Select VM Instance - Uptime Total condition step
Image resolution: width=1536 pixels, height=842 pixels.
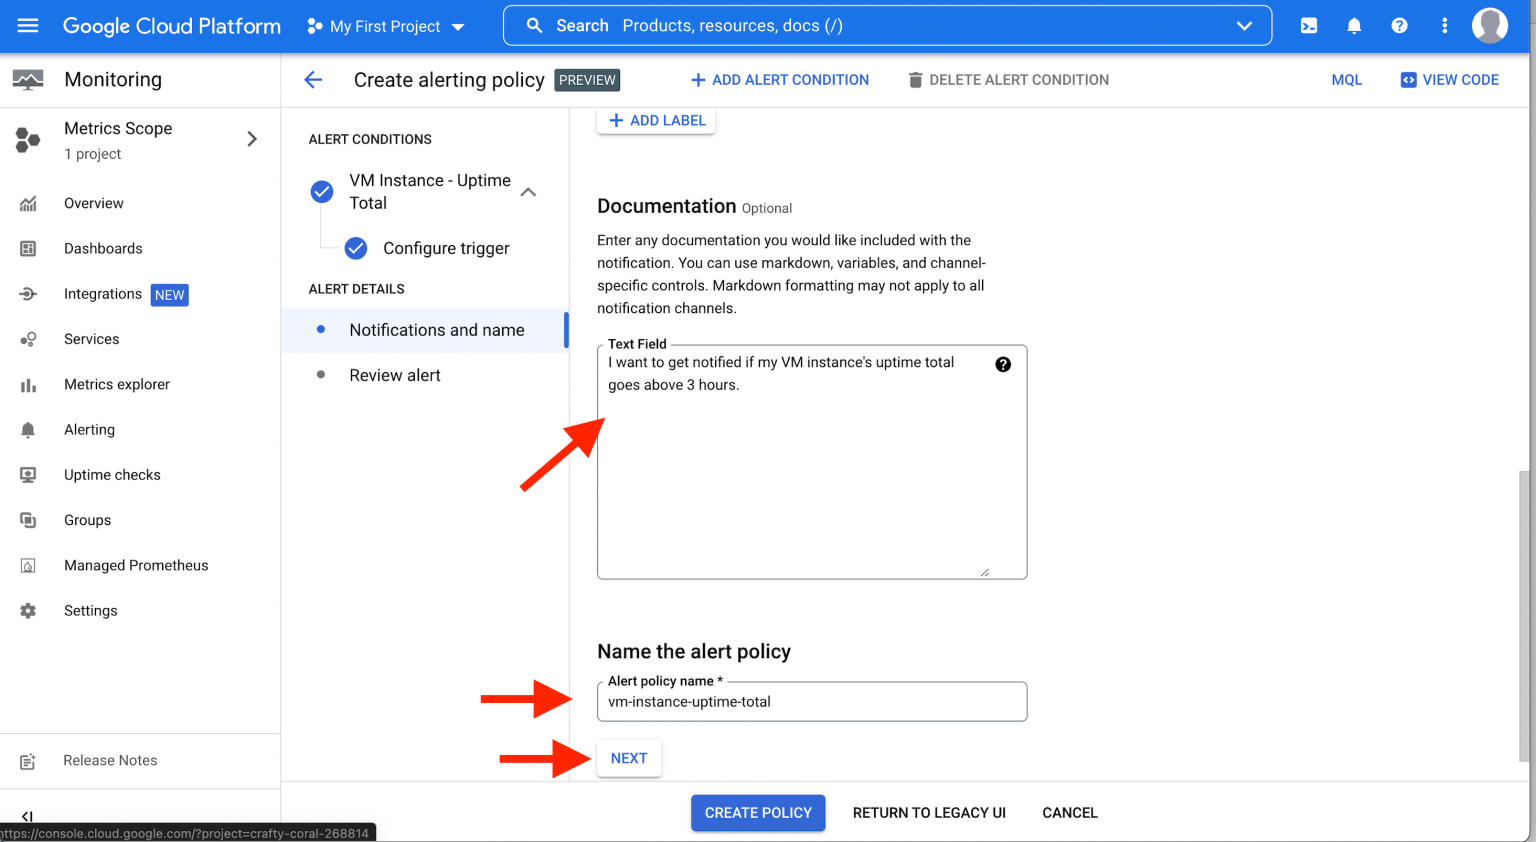tap(430, 191)
